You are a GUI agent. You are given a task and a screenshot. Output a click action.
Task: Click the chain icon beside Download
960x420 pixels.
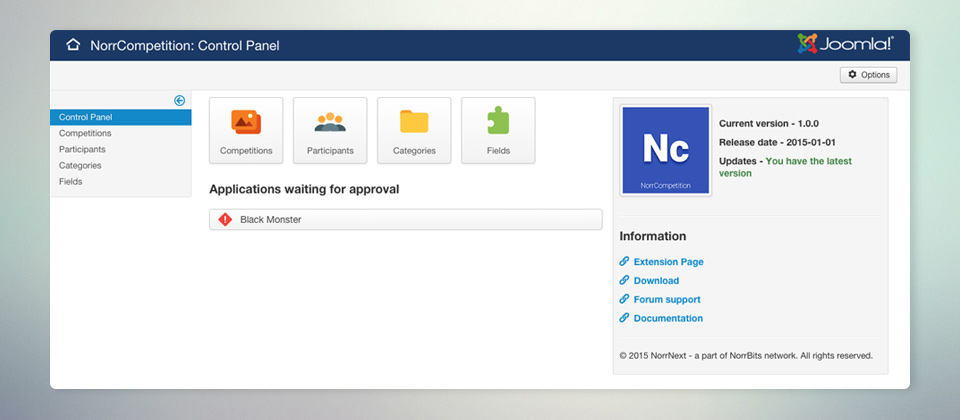point(624,280)
